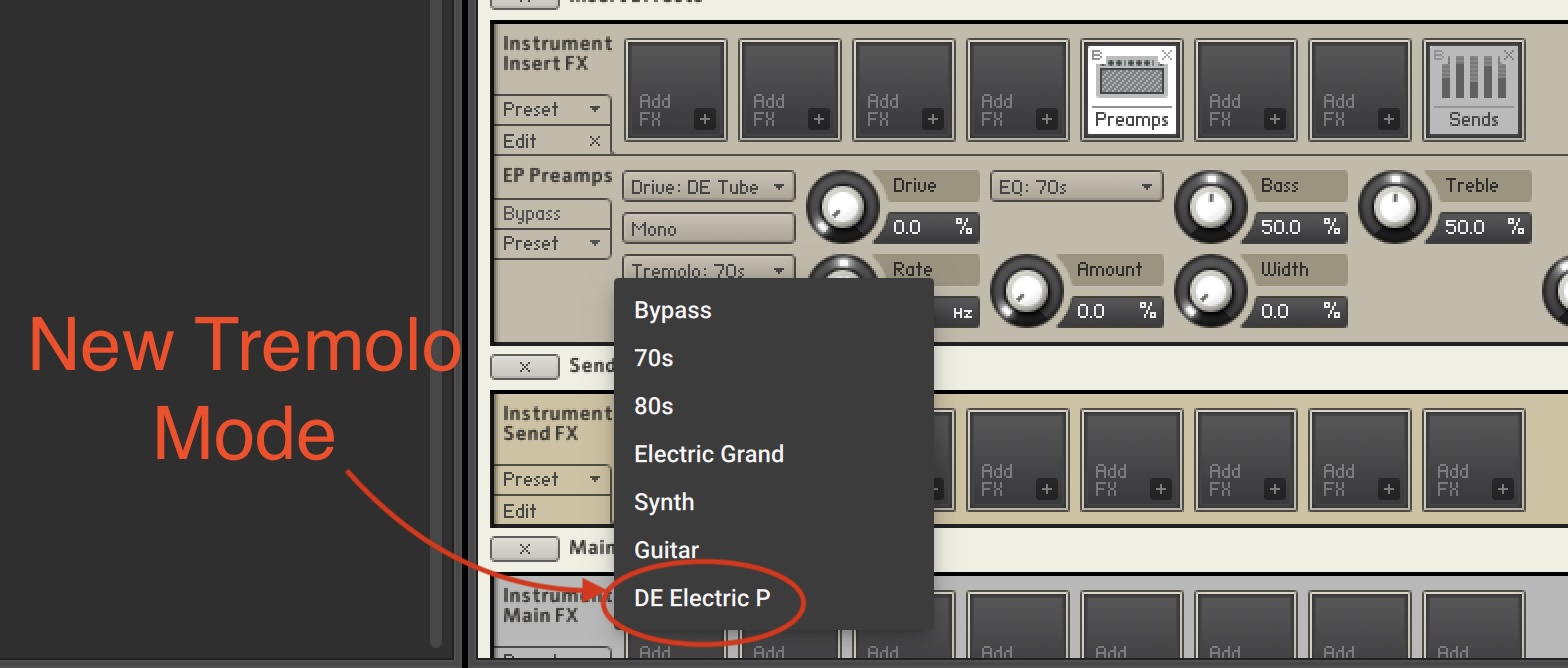The height and width of the screenshot is (668, 1568).
Task: Click plus on Insert slot left of Preamps
Action: point(1047,119)
